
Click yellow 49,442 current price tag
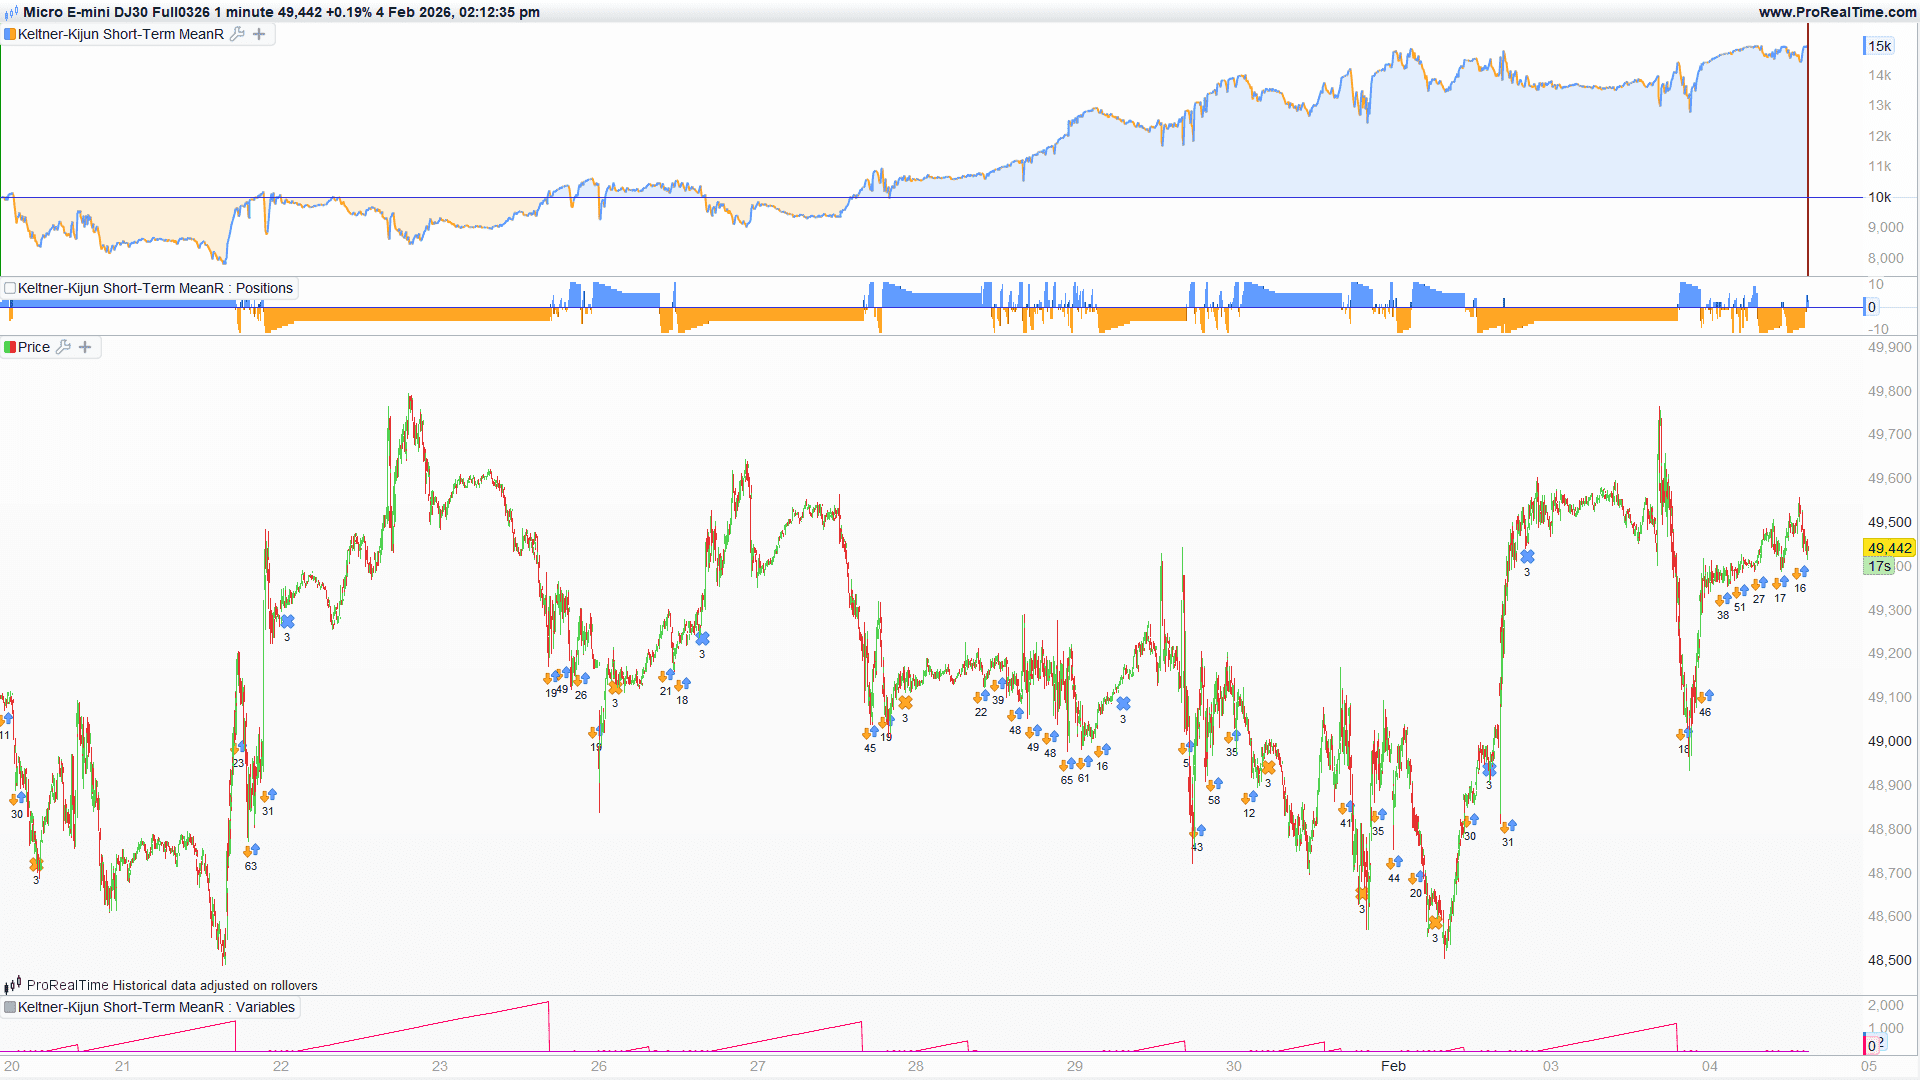coord(1889,548)
